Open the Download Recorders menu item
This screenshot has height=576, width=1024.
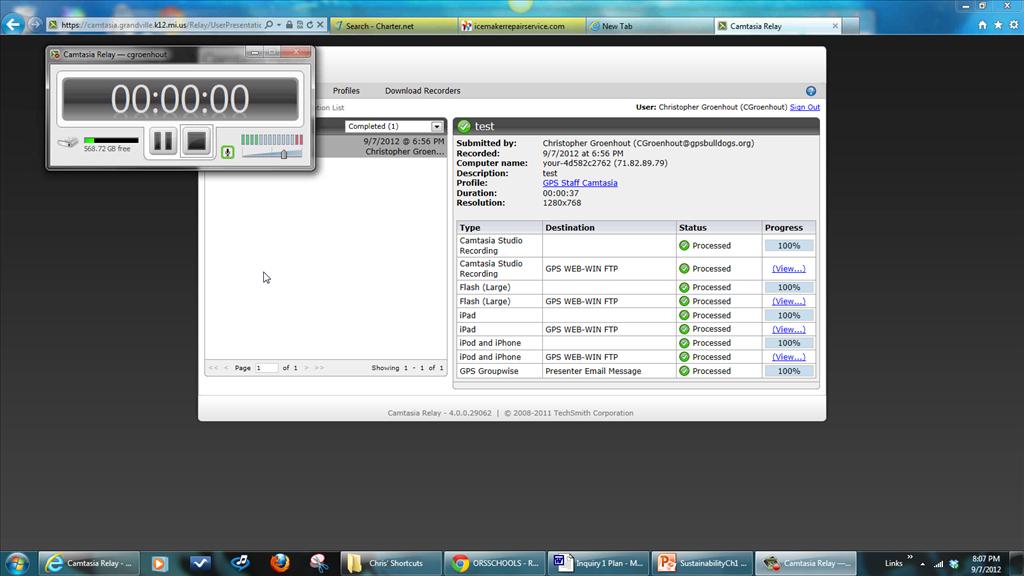(x=423, y=91)
